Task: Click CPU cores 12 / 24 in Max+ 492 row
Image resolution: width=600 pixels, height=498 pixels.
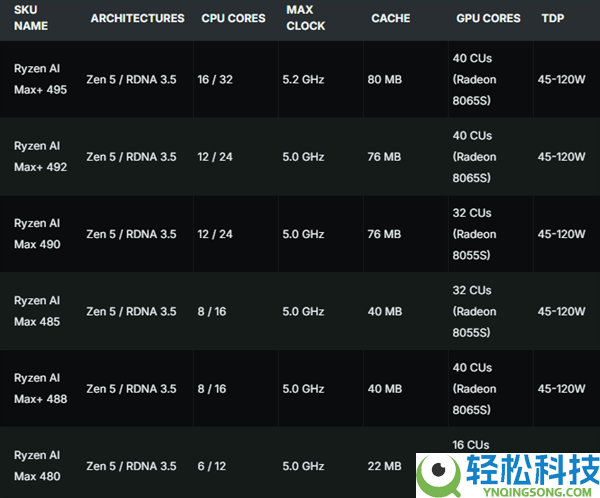Action: pyautogui.click(x=215, y=157)
